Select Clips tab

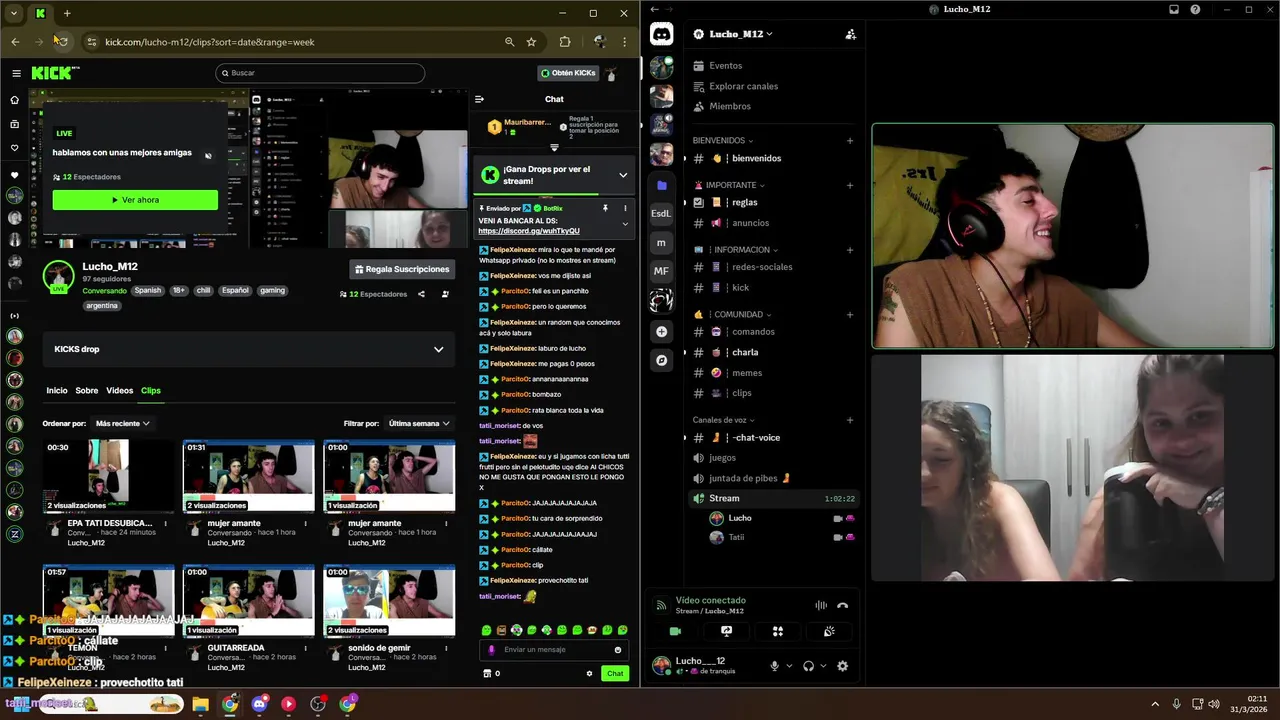click(151, 391)
